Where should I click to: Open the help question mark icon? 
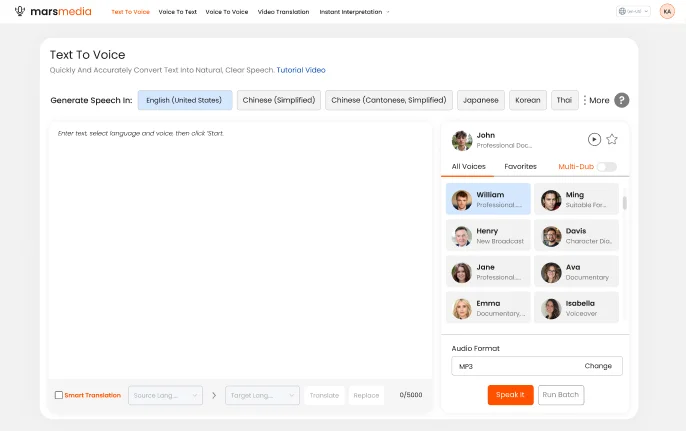pos(621,100)
